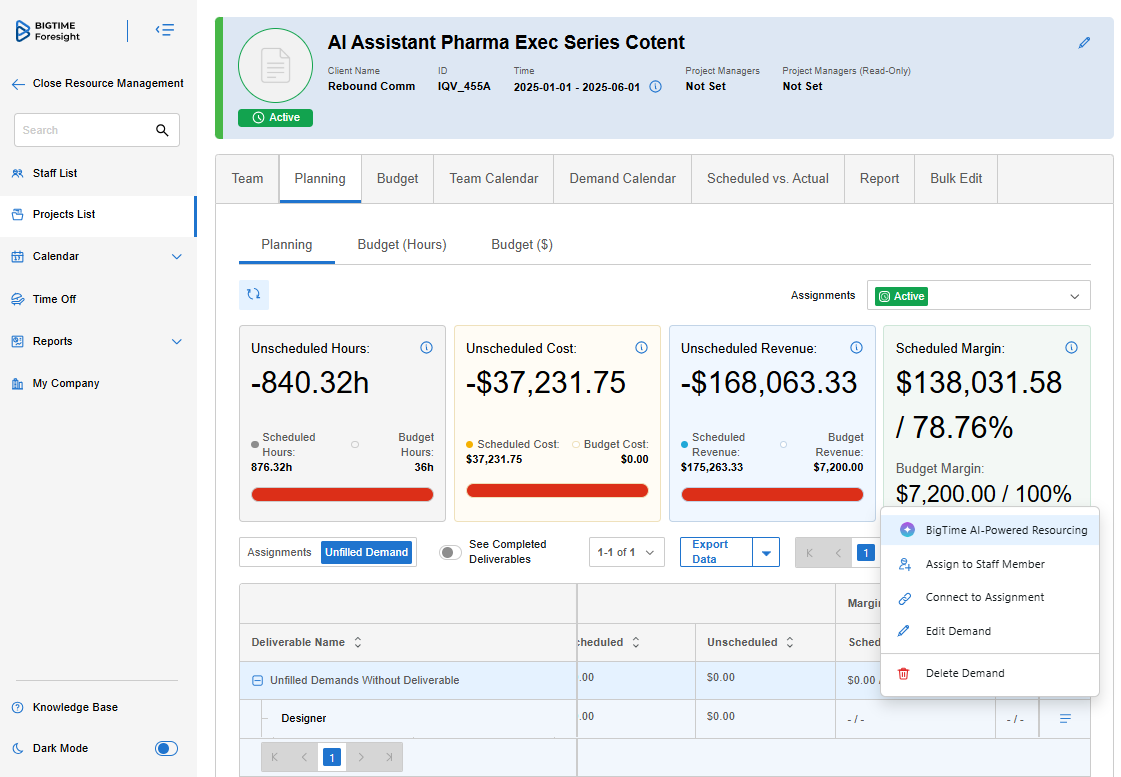Switch to the Demand Calendar tab
The height and width of the screenshot is (777, 1121).
point(622,179)
